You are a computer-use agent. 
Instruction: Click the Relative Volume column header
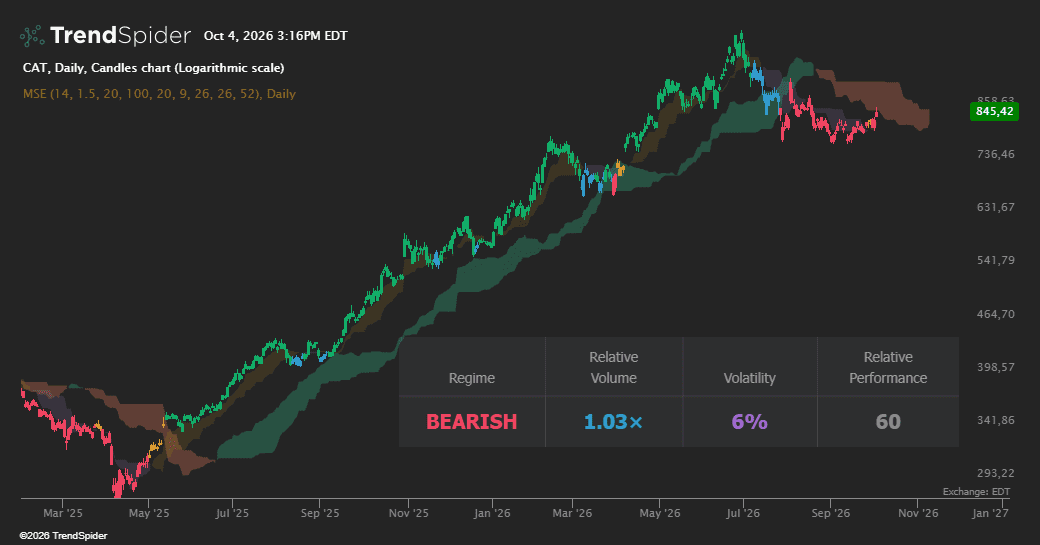(x=614, y=367)
